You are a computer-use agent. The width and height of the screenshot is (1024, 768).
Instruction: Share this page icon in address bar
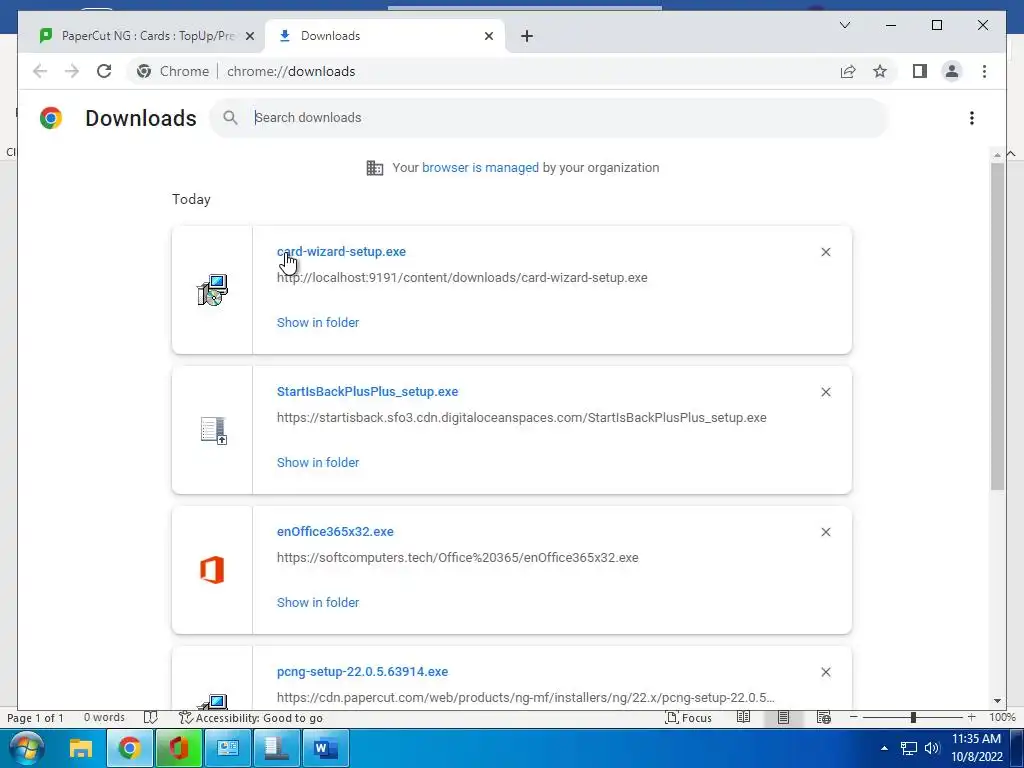click(848, 71)
